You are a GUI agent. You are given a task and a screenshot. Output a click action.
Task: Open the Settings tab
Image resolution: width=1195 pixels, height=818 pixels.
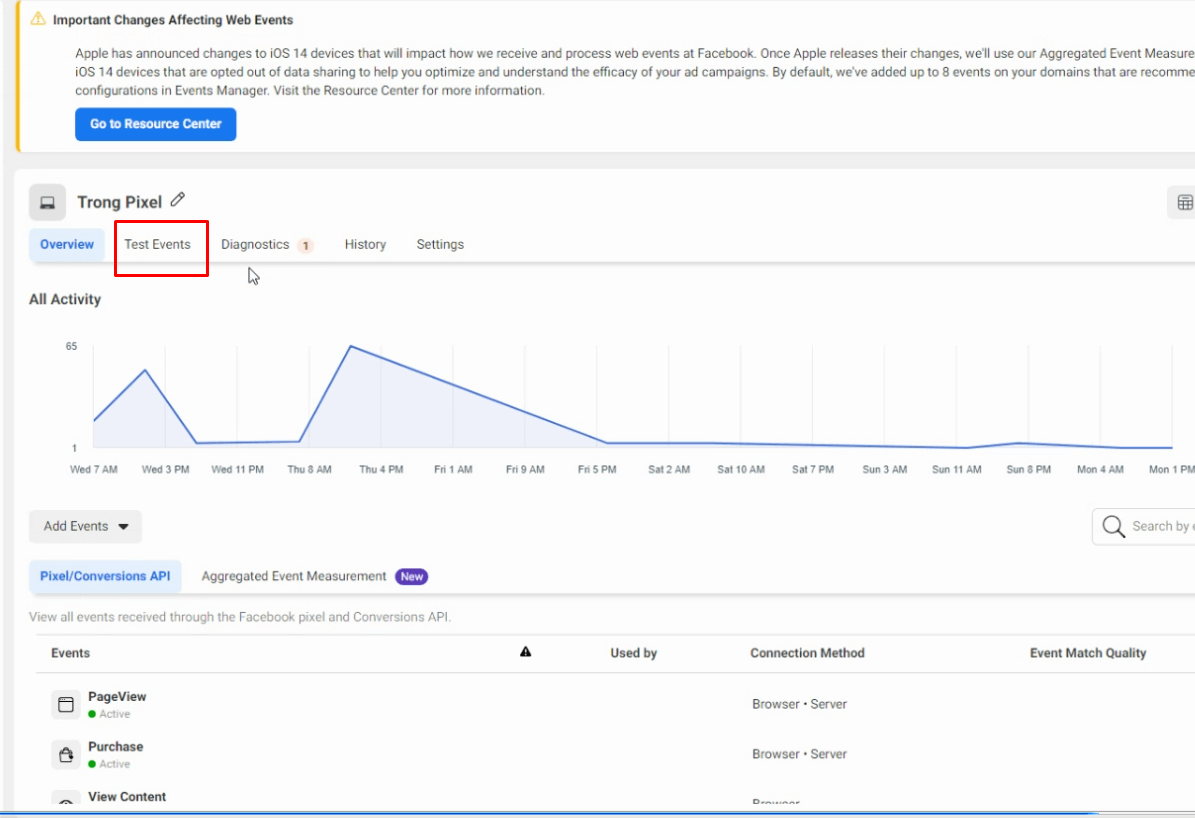point(440,245)
